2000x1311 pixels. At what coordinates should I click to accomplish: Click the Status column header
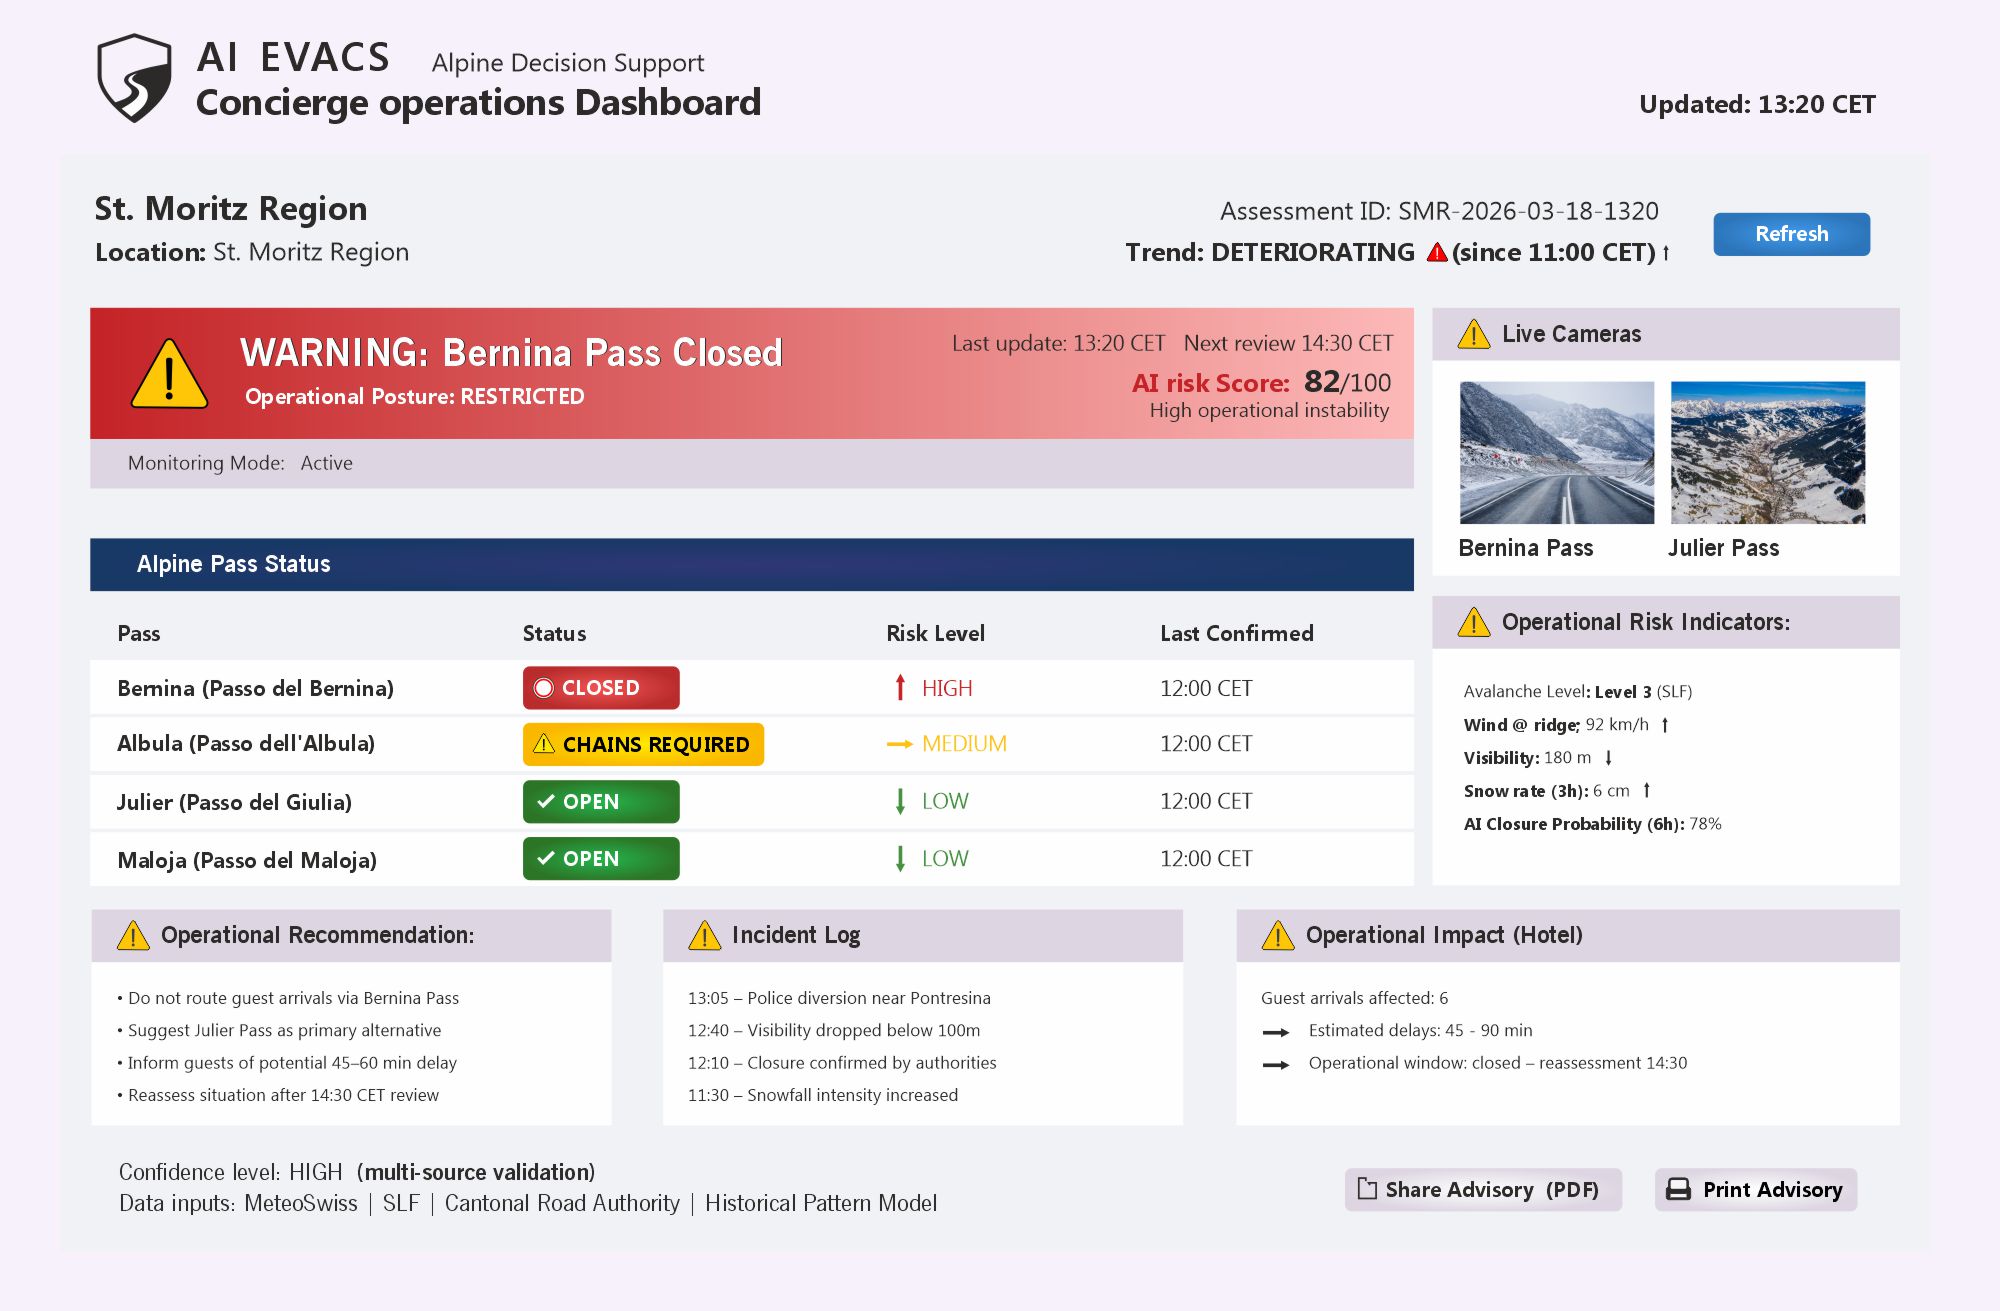555,633
